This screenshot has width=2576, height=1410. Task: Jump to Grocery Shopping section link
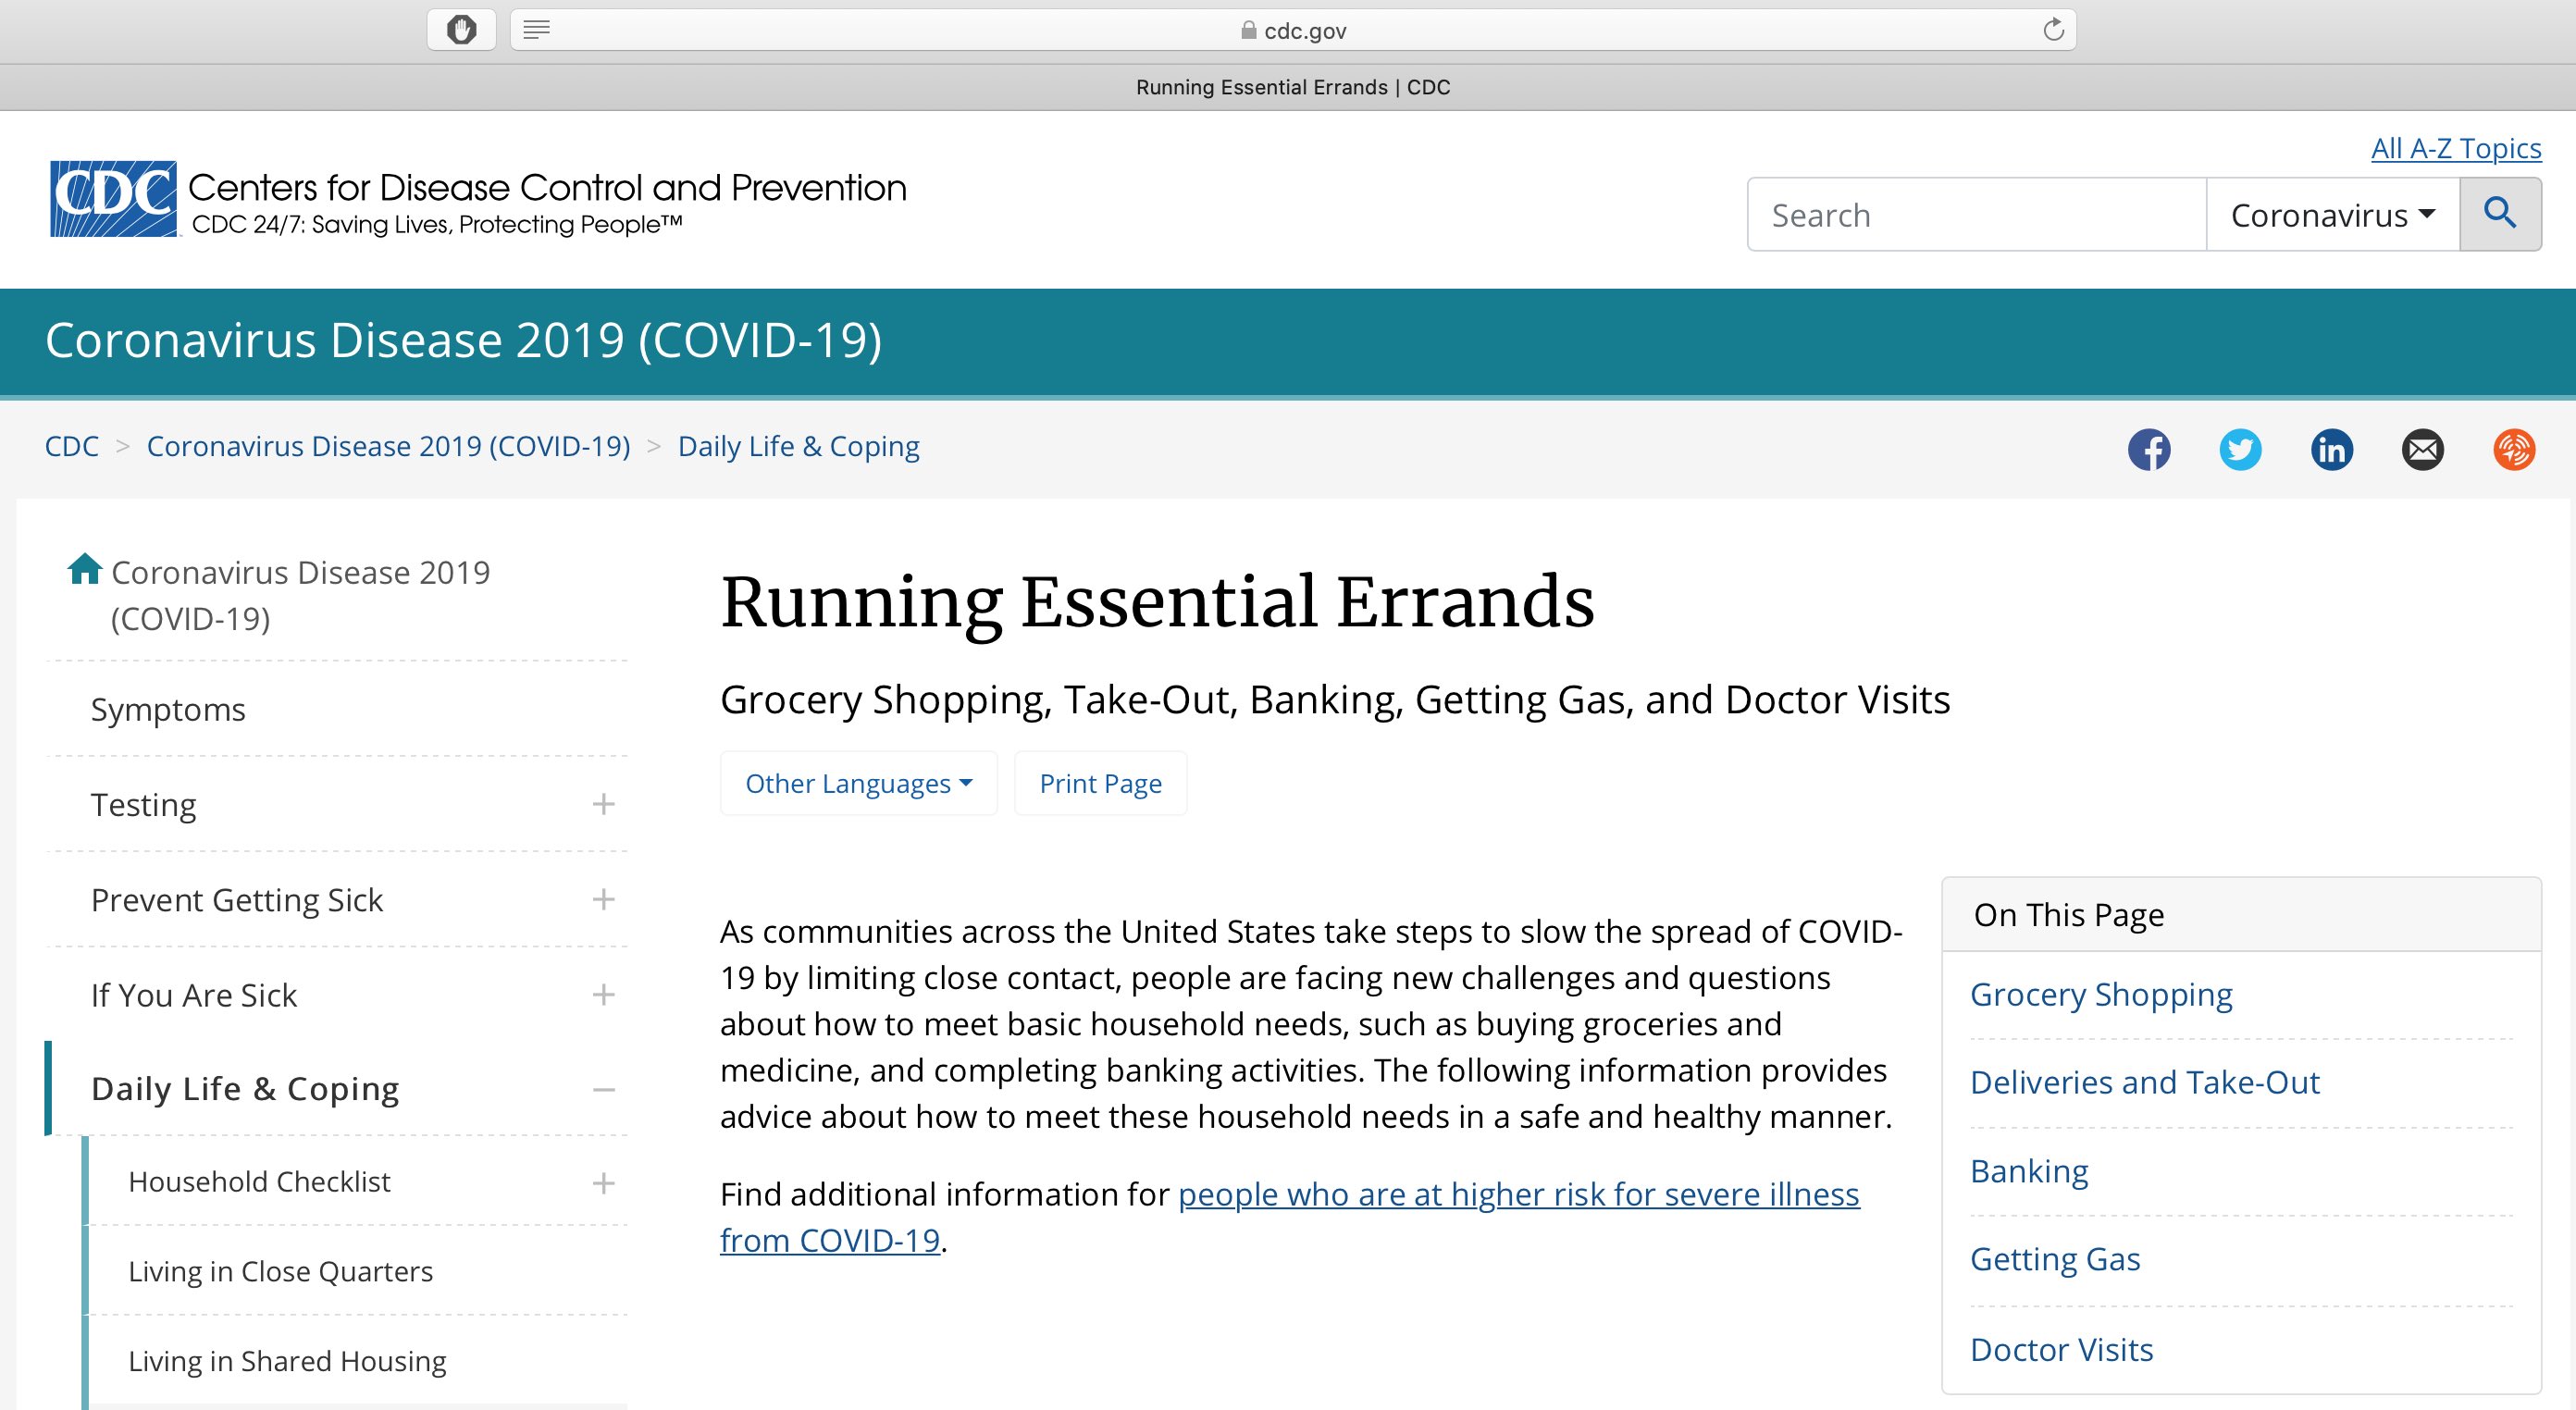2101,994
